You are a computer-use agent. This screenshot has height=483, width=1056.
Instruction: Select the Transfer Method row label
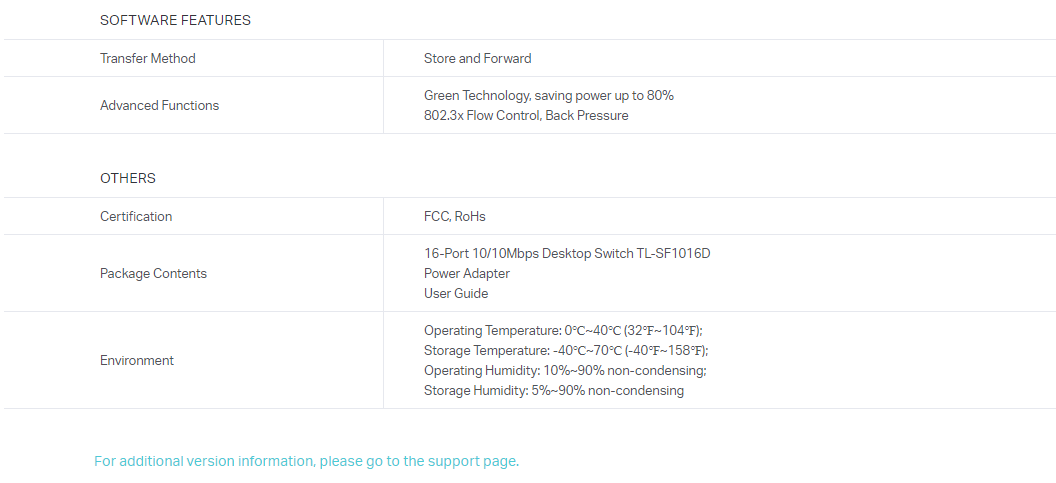point(148,58)
